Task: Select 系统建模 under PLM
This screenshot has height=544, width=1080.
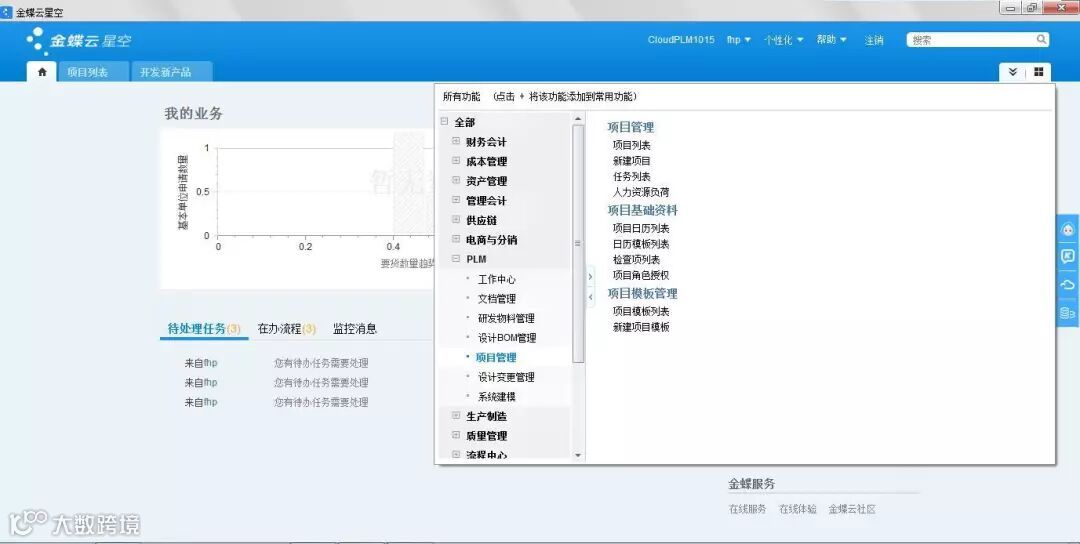Action: pyautogui.click(x=497, y=397)
